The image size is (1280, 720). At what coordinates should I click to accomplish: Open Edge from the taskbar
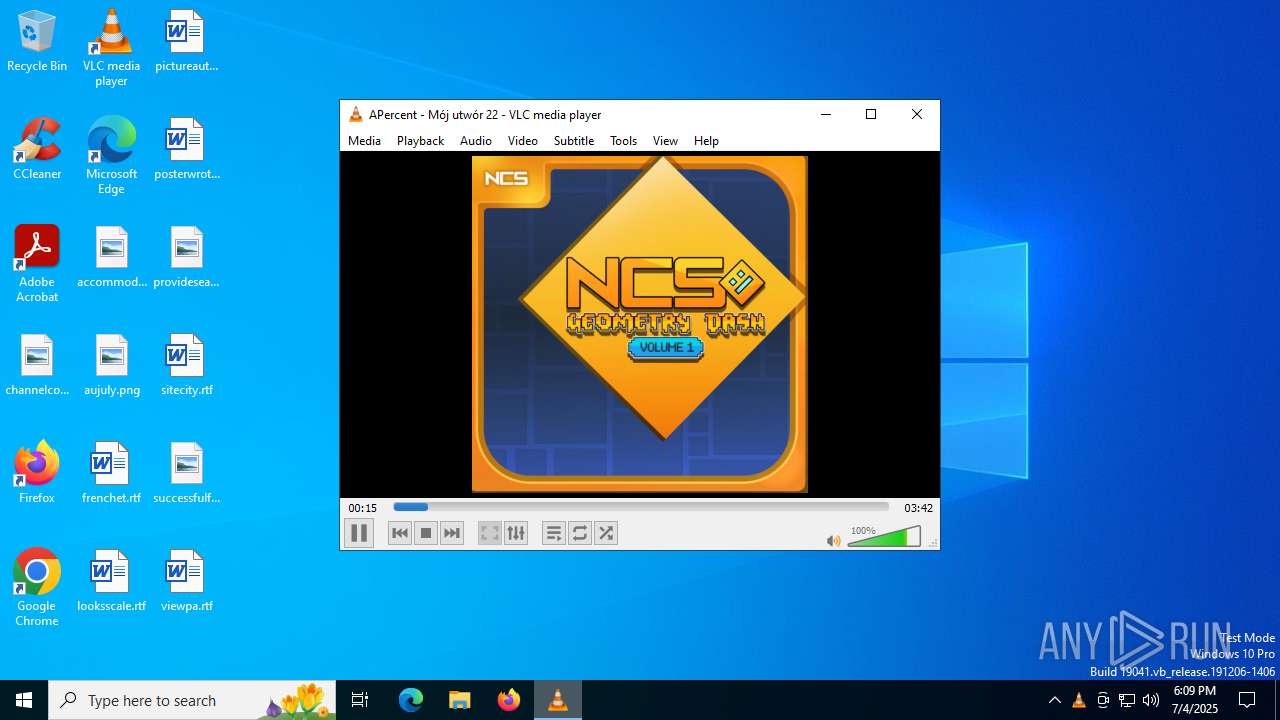411,700
